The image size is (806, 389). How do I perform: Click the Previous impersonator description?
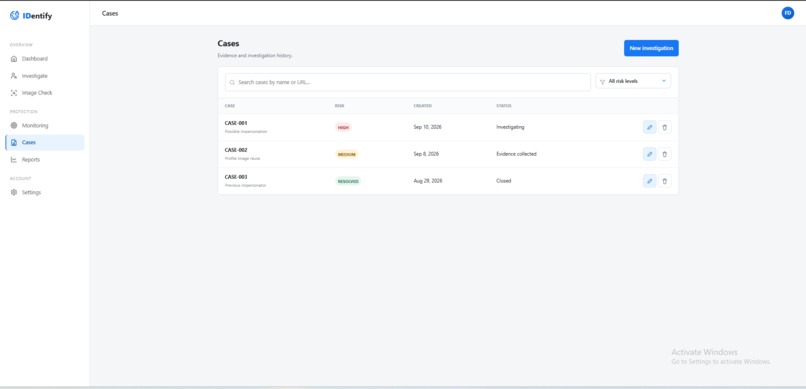245,185
